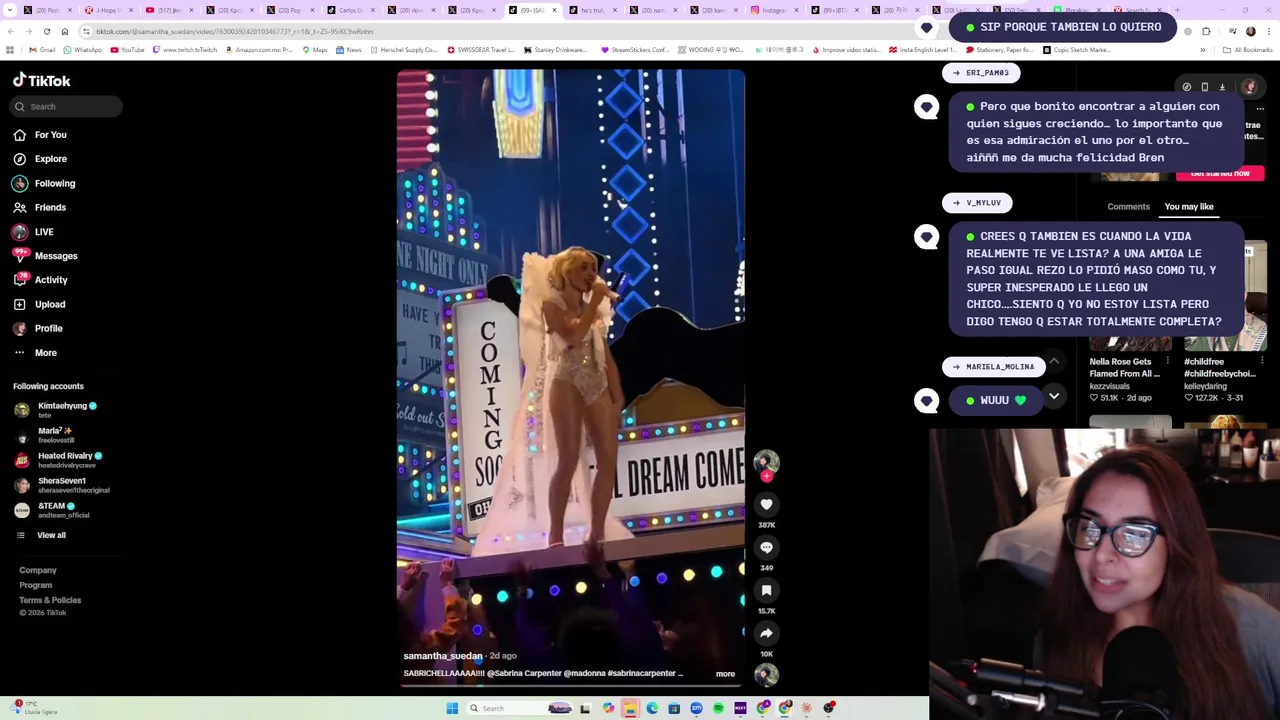
Task: Open Messages in the sidebar
Action: (x=45, y=256)
